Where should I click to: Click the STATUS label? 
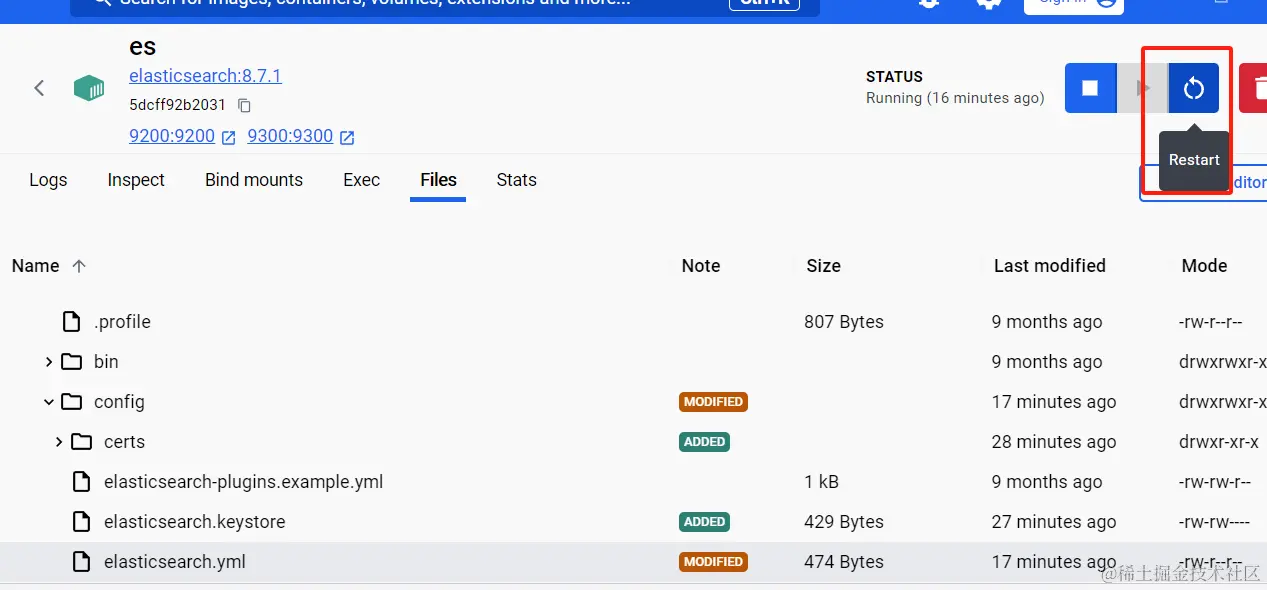(894, 77)
